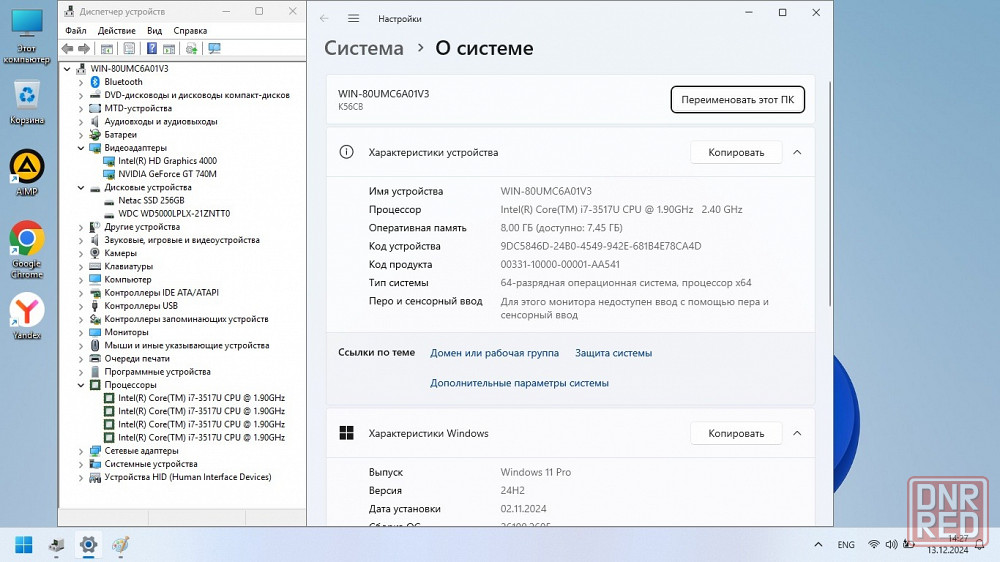
Task: Click the Properties icon in Device Manager toolbar
Action: (129, 48)
